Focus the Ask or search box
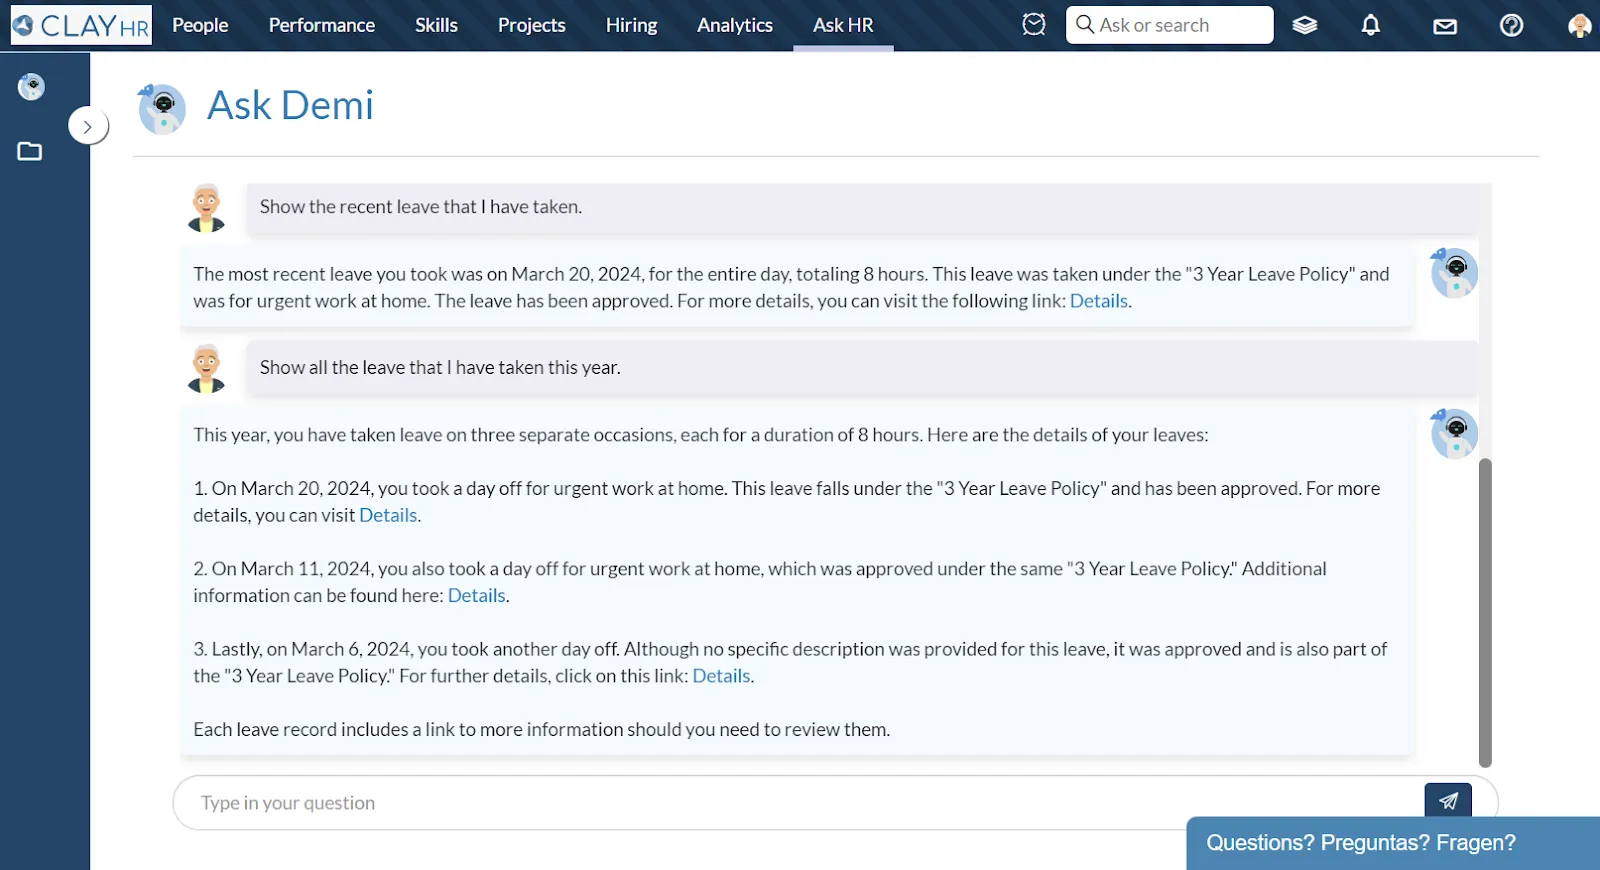 point(1170,25)
